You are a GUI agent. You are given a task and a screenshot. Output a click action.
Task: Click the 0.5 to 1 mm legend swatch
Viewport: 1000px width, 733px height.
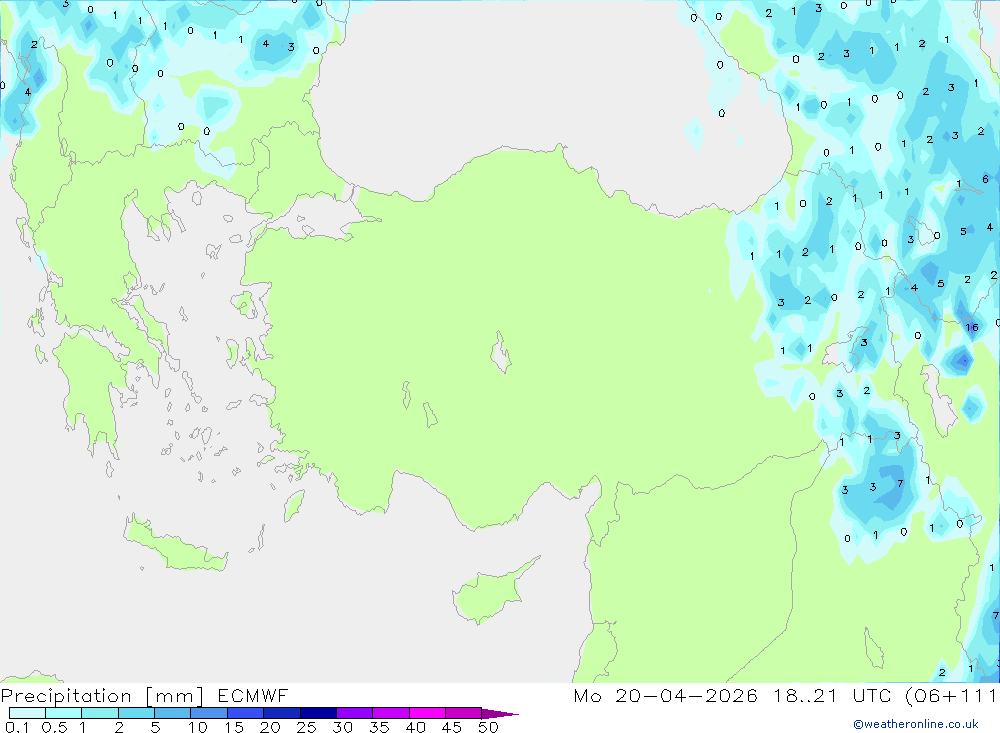[x=64, y=713]
